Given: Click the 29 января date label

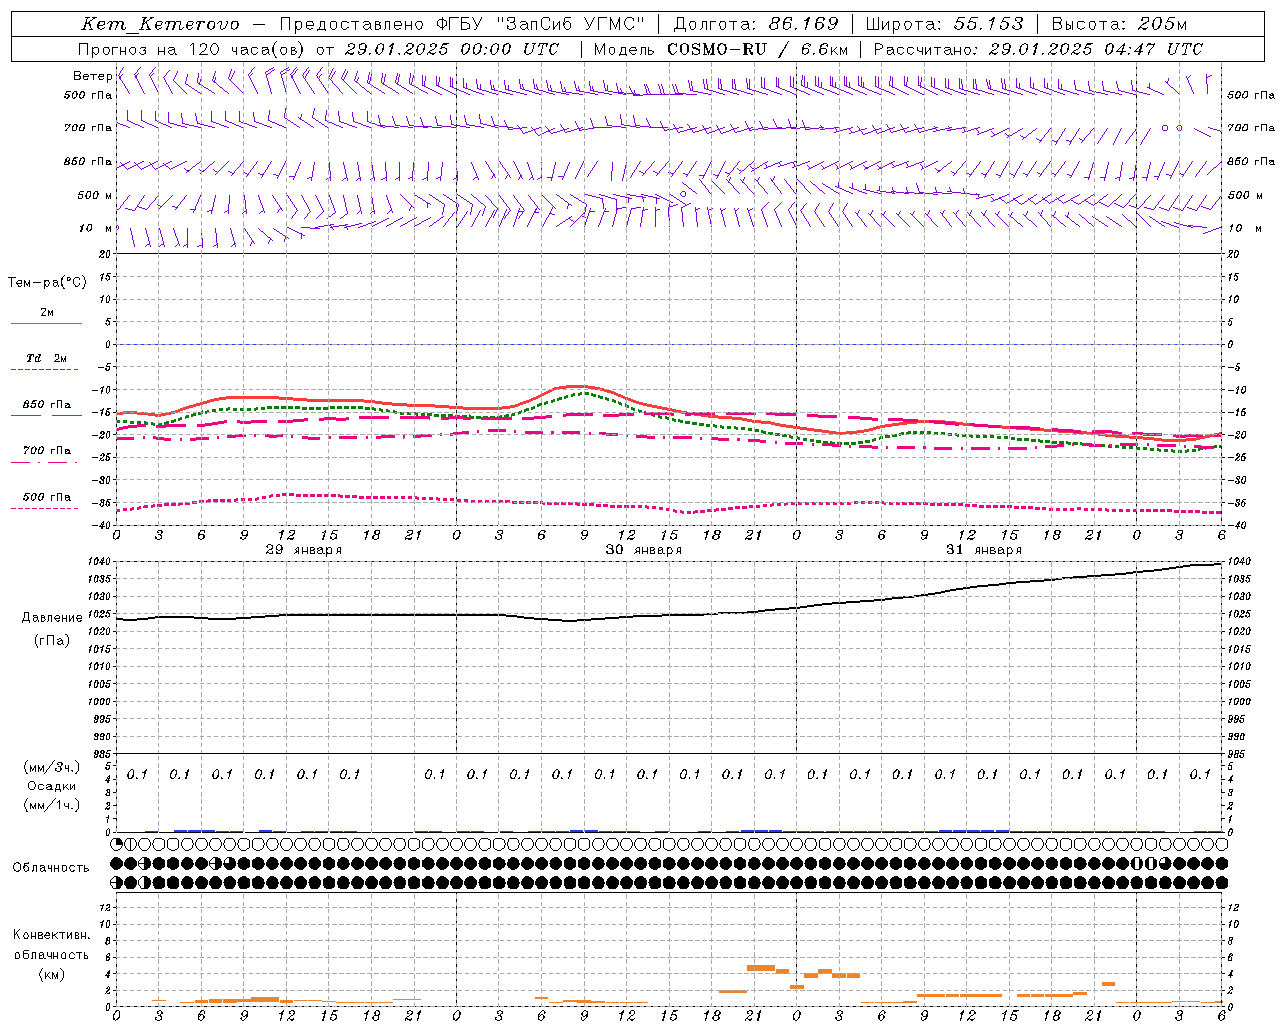Looking at the screenshot, I should (x=304, y=550).
